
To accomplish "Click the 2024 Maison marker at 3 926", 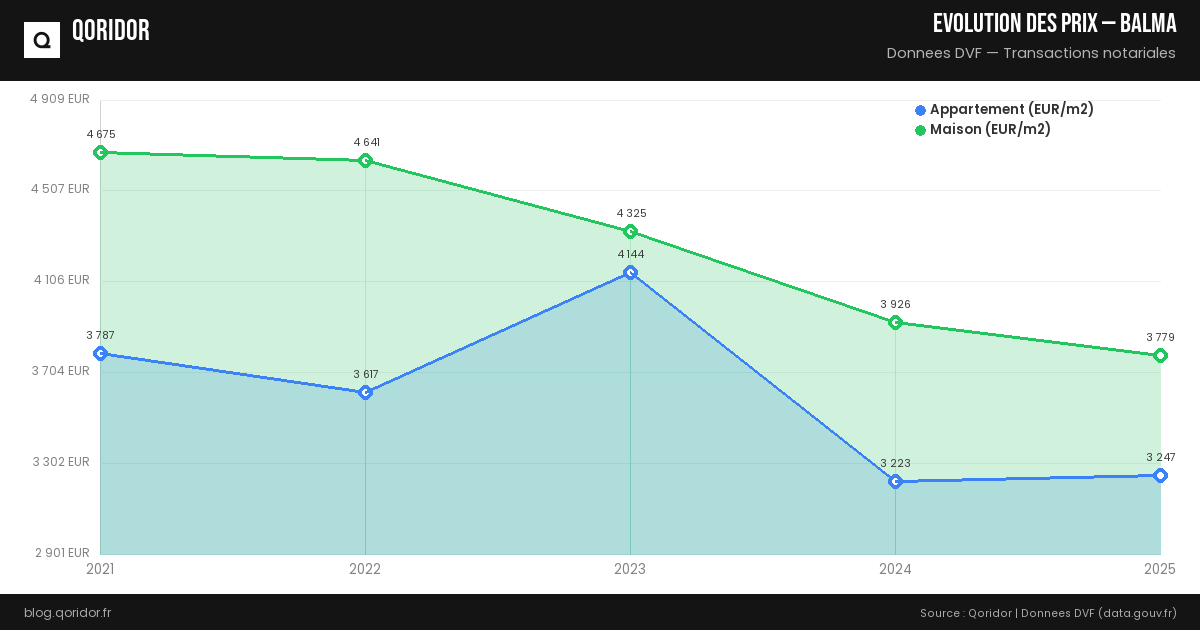I will tap(895, 322).
